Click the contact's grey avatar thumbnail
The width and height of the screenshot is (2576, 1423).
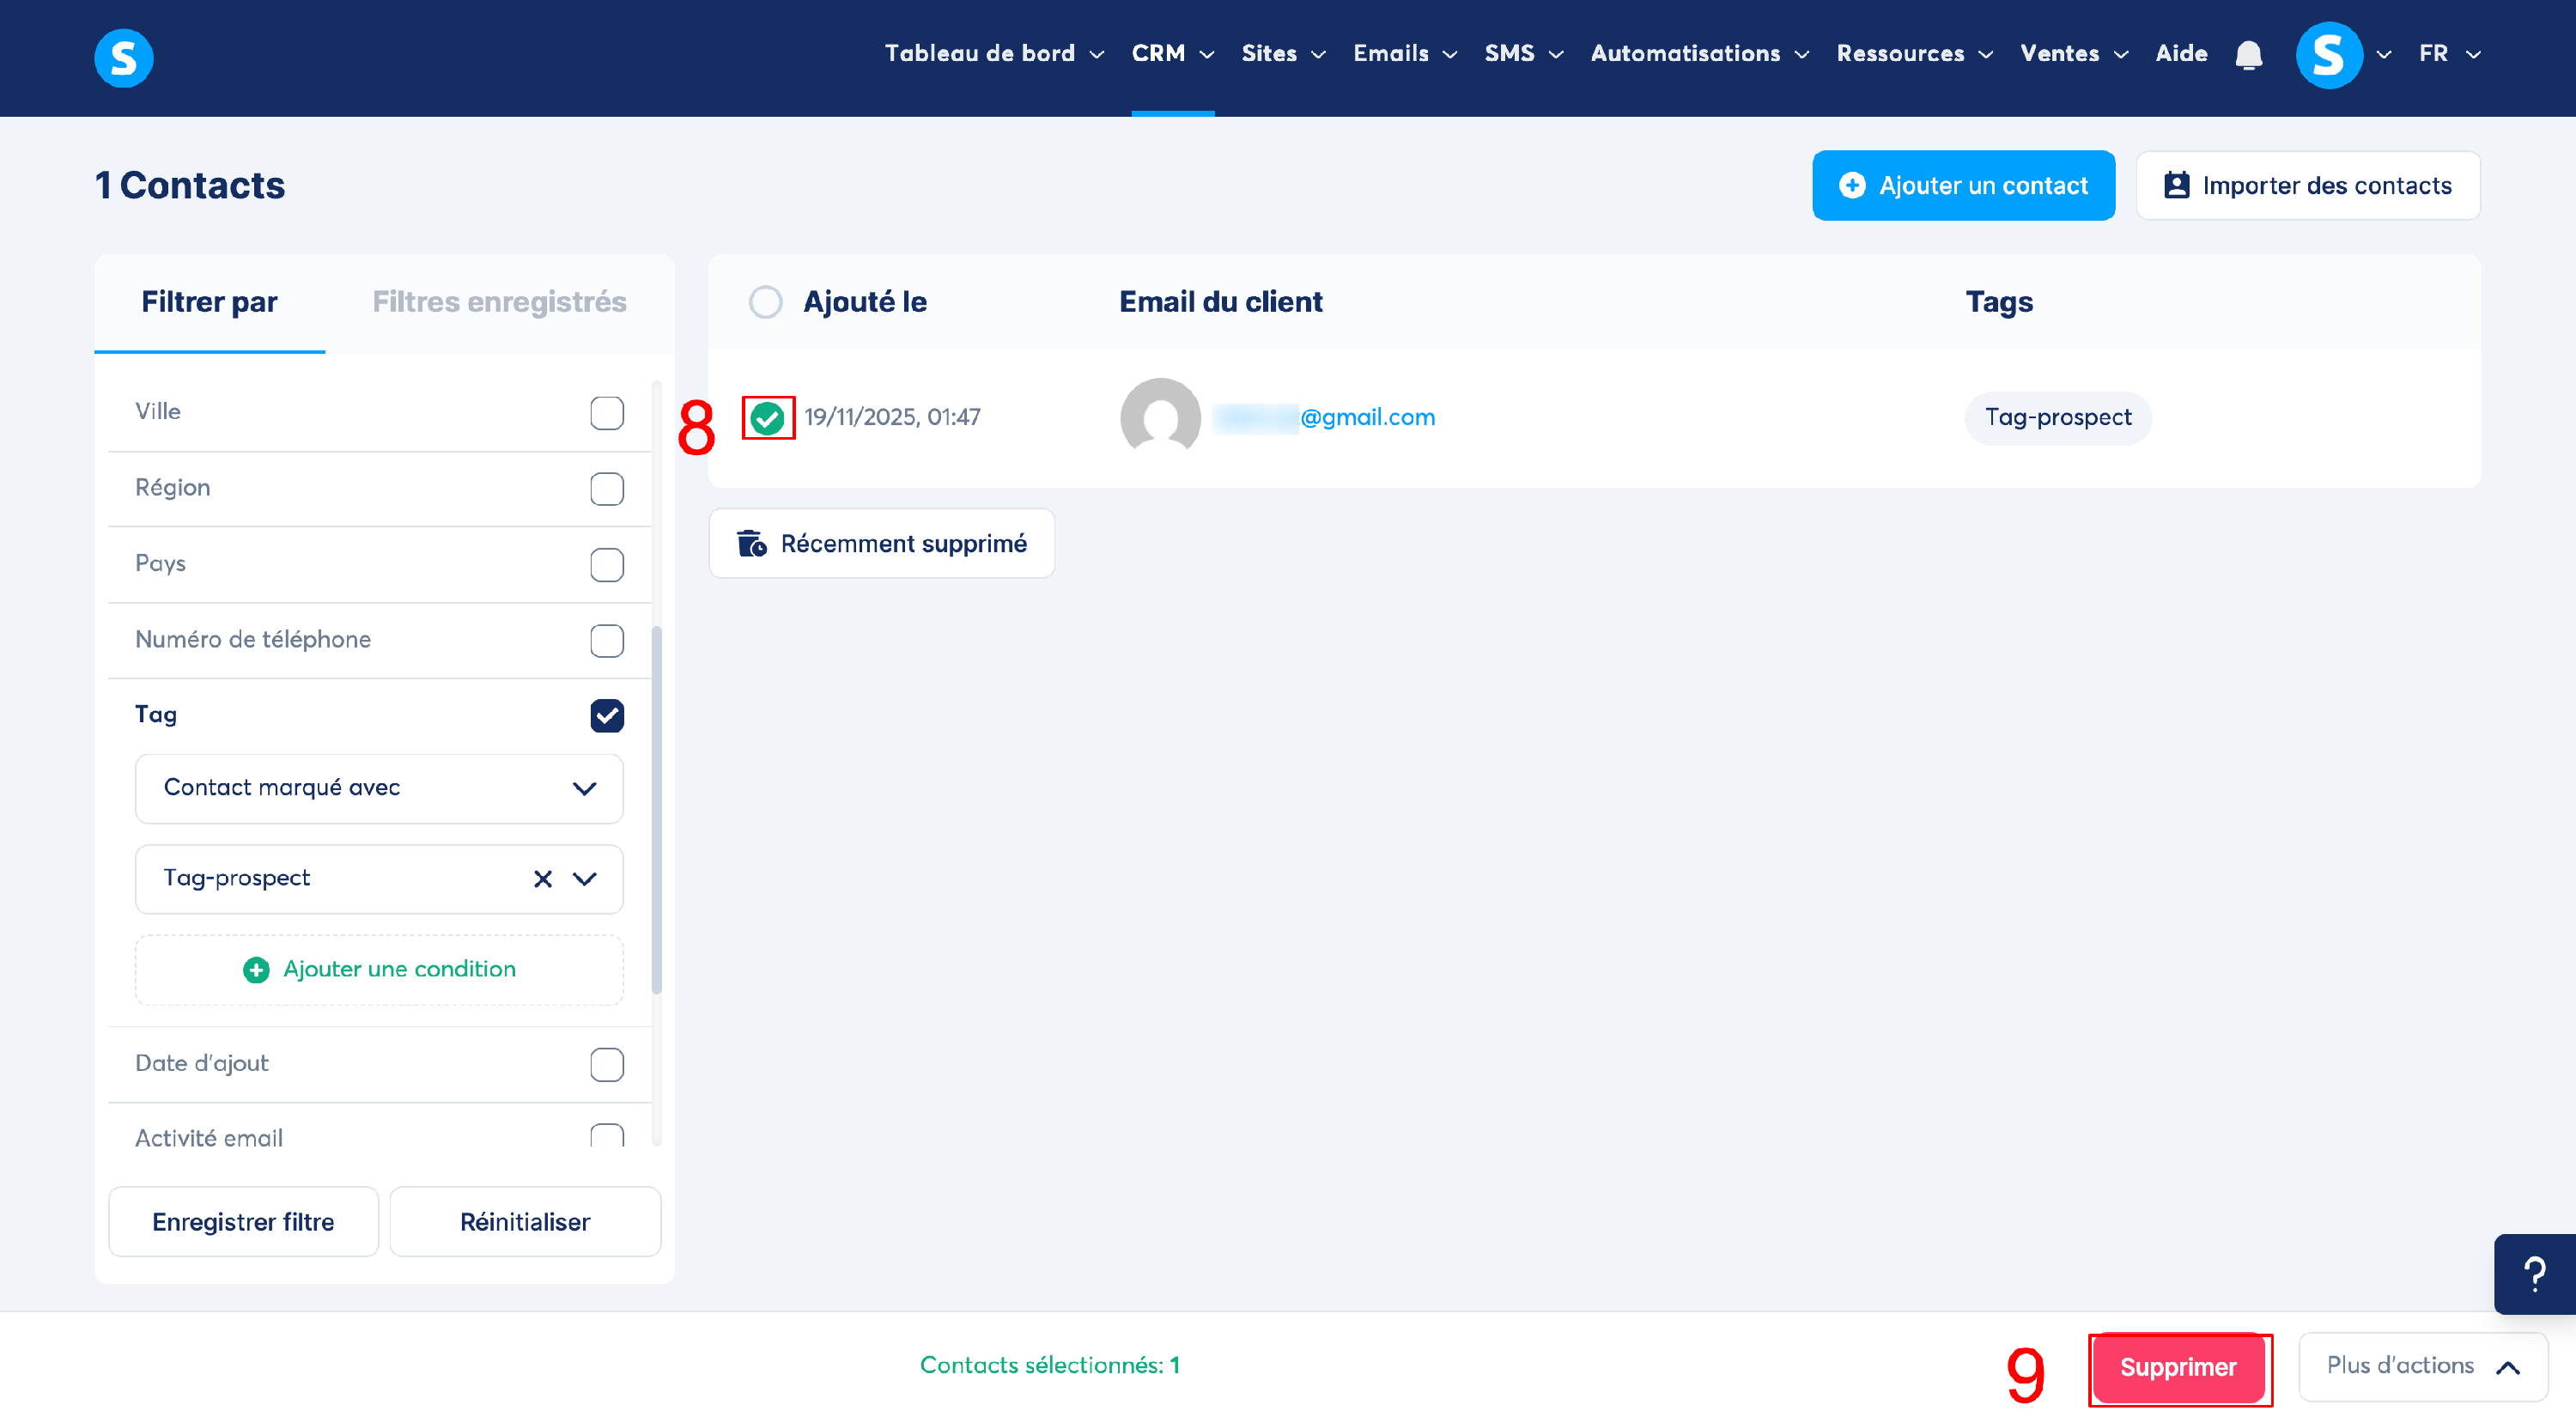pyautogui.click(x=1160, y=417)
